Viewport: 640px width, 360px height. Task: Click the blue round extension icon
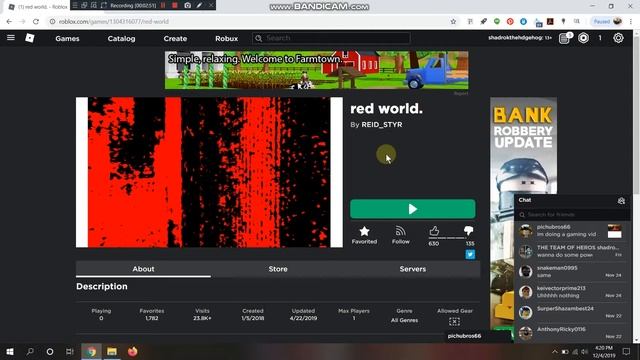pos(523,21)
